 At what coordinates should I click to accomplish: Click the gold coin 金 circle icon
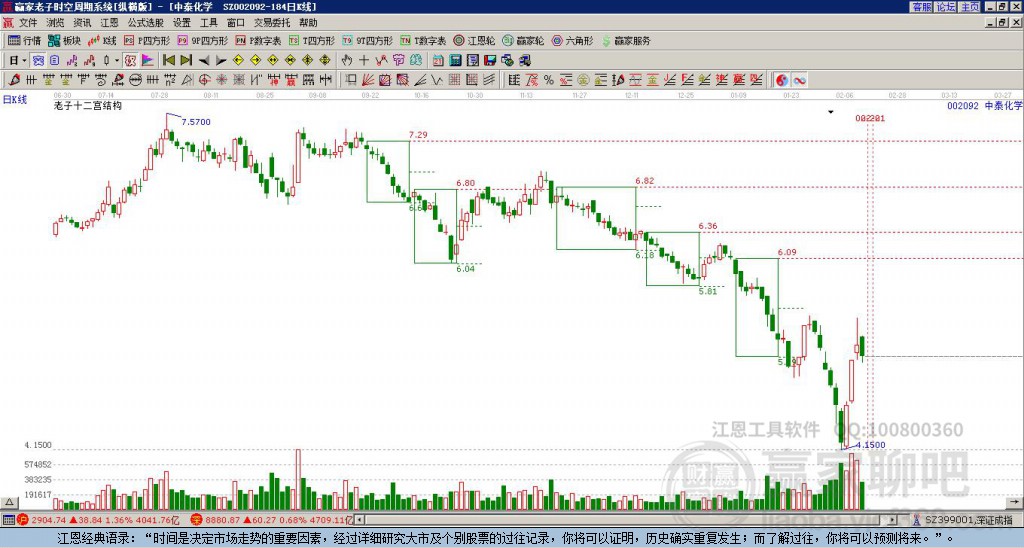pos(583,80)
